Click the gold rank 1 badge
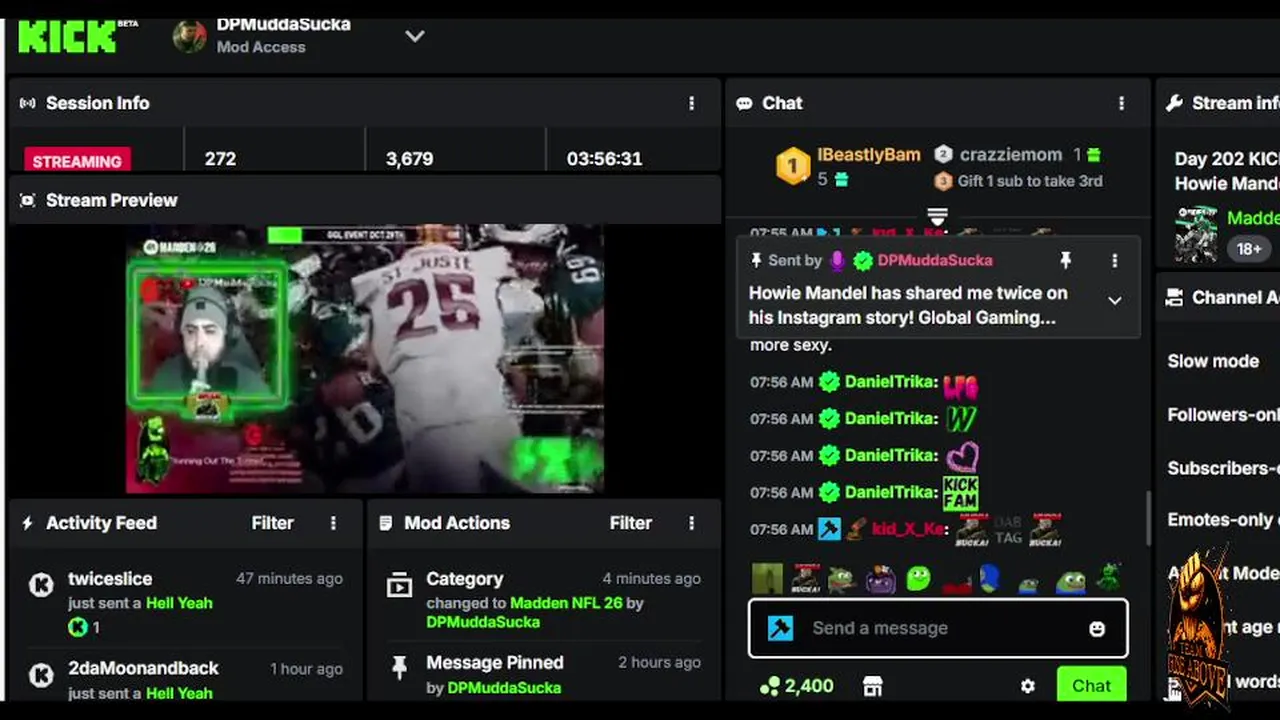 pos(793,166)
